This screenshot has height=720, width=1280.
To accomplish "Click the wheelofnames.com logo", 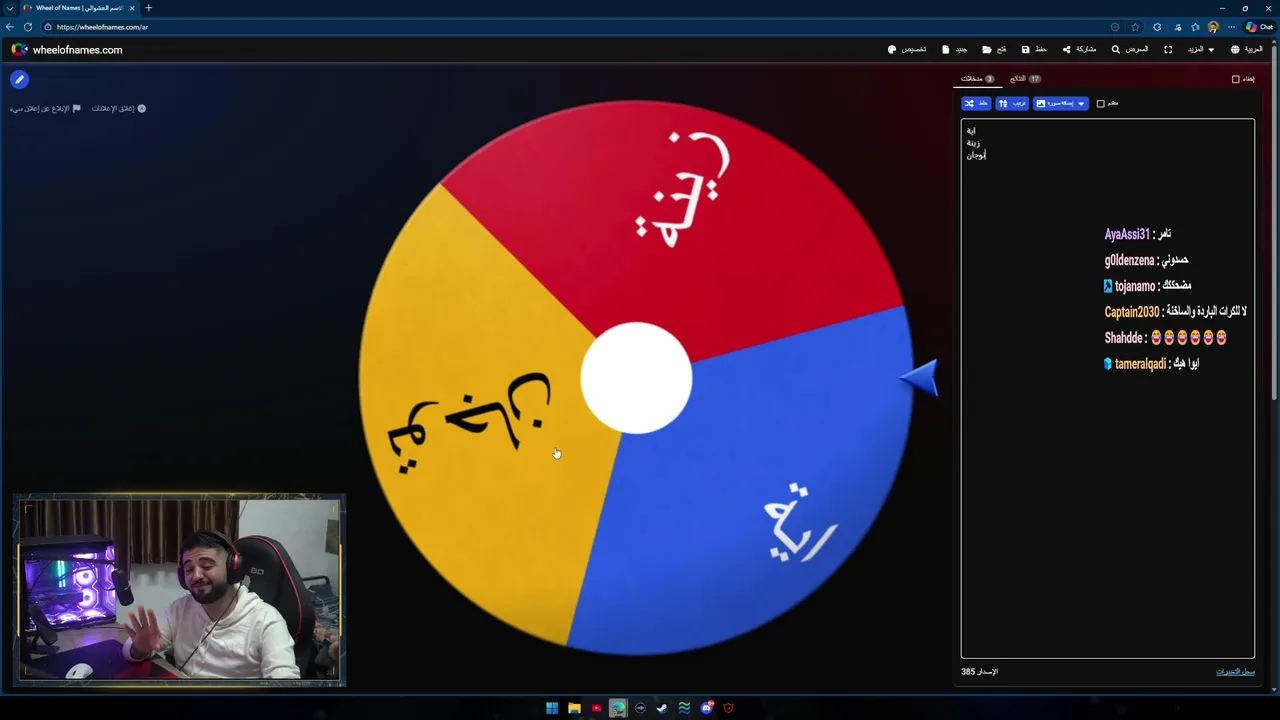I will tap(67, 49).
